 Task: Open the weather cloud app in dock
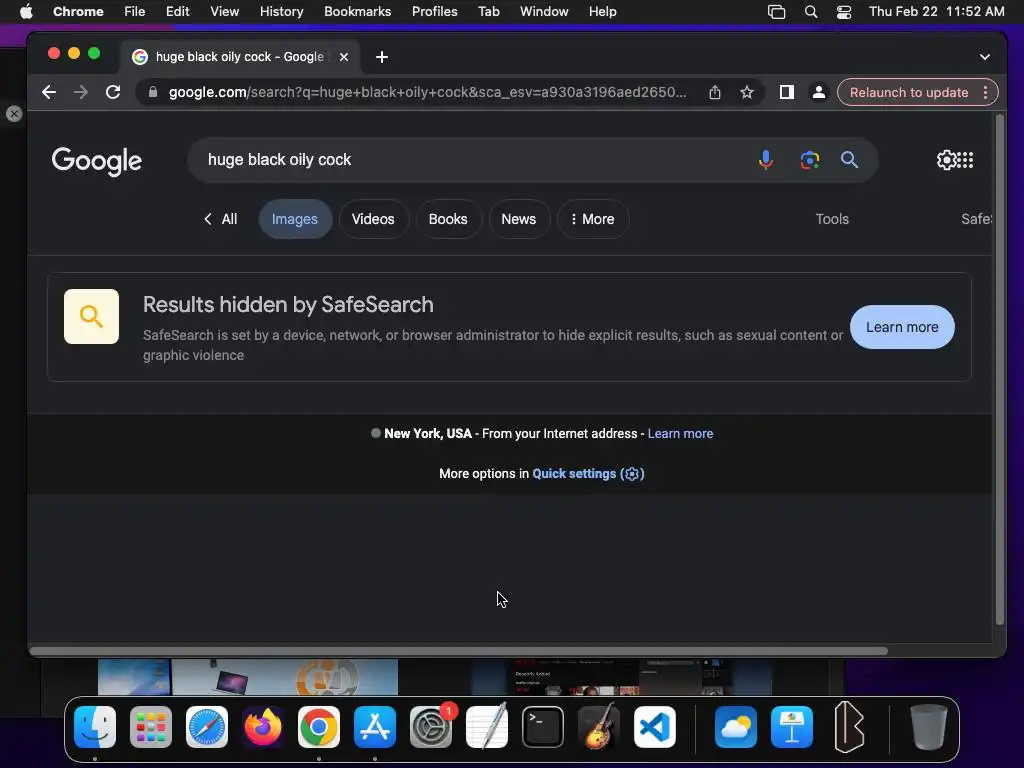click(736, 727)
